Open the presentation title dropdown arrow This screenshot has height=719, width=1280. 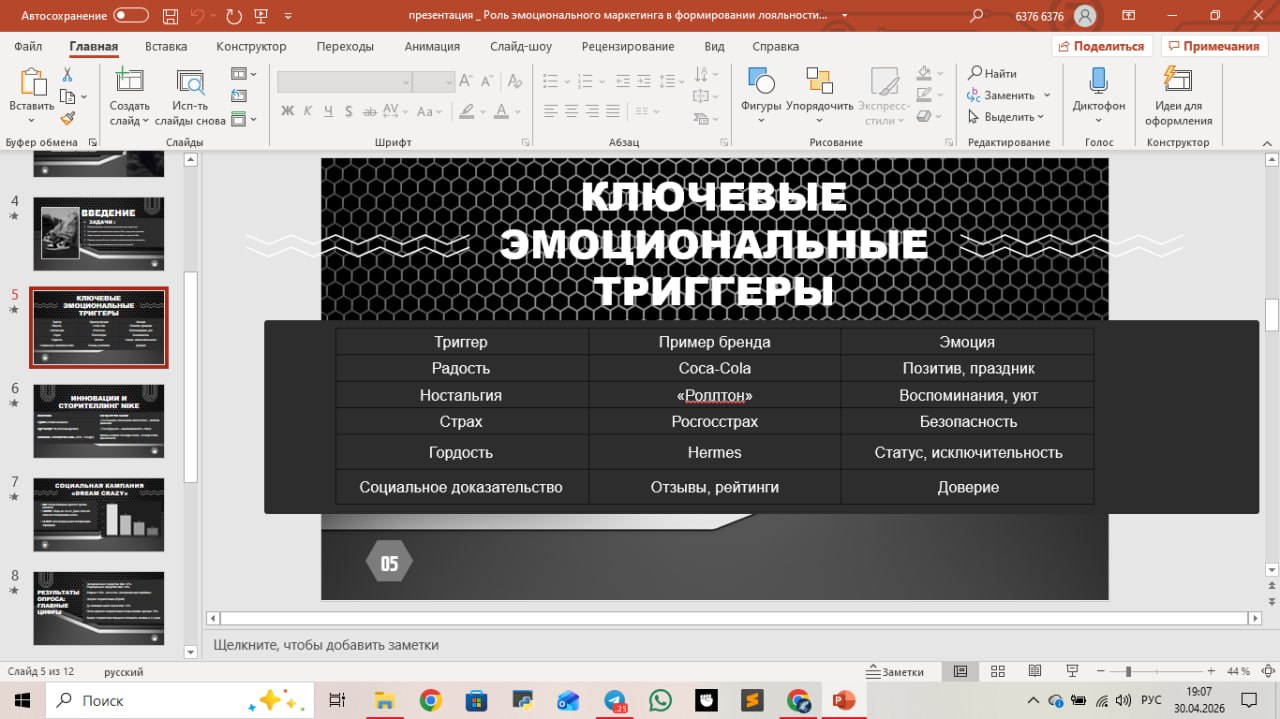pos(845,16)
